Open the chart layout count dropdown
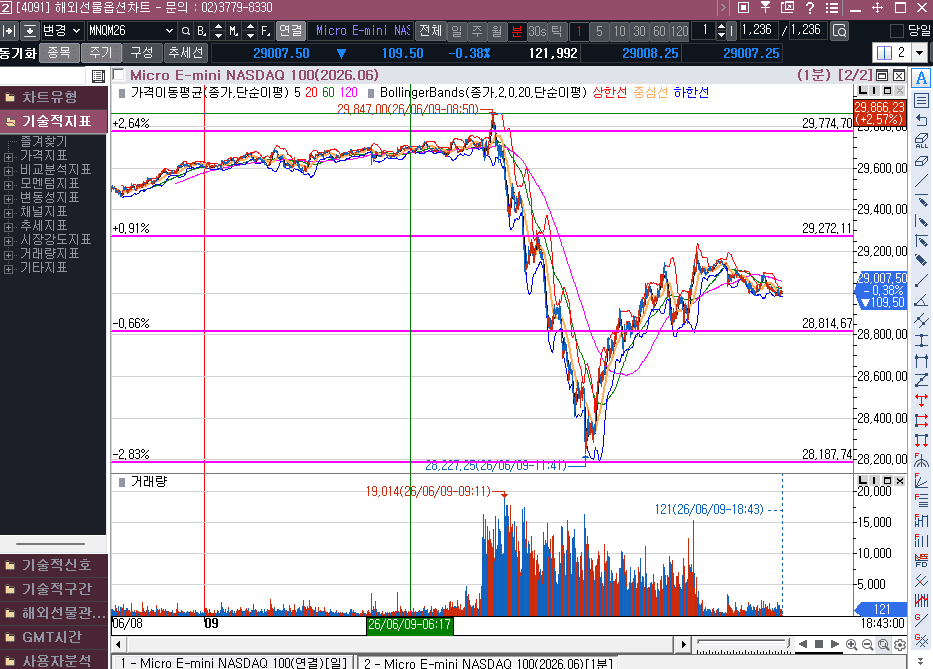The image size is (933, 669). [x=920, y=53]
